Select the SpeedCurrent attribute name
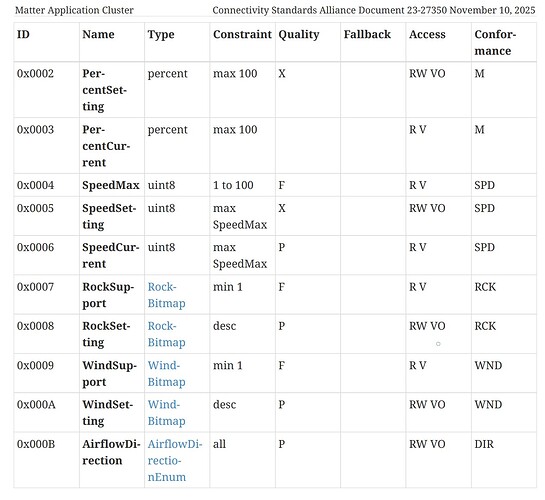Viewport: 545px width, 500px height. click(x=111, y=255)
